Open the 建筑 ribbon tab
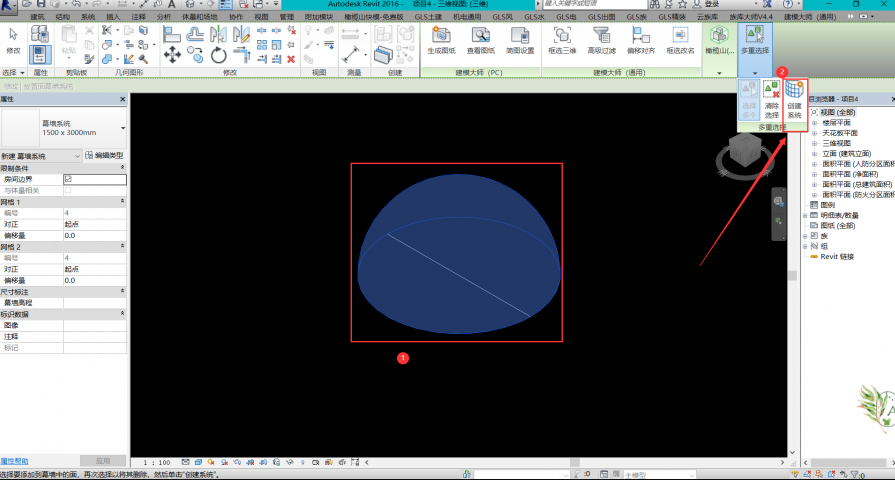The width and height of the screenshot is (895, 480). [38, 17]
